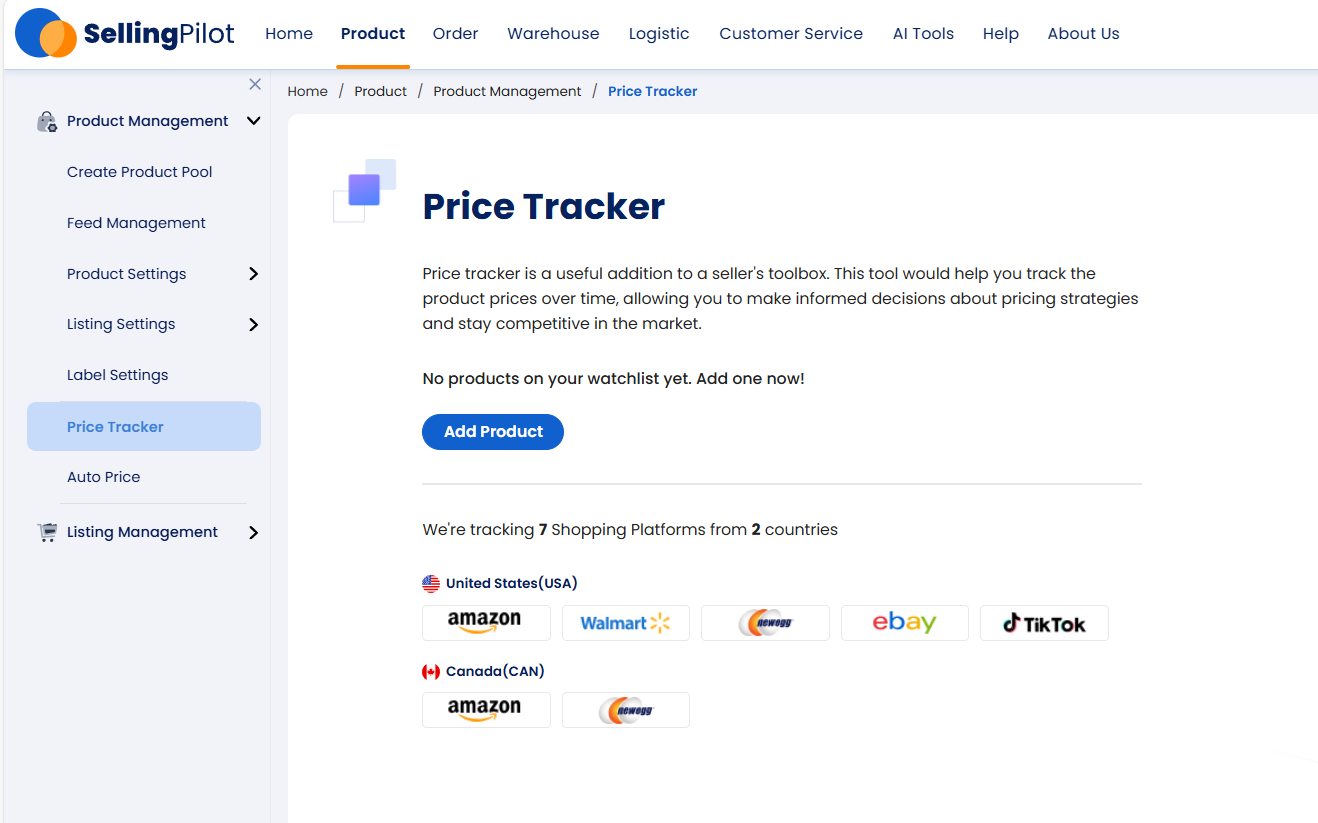
Task: Open the AI Tools menu
Action: (x=923, y=33)
